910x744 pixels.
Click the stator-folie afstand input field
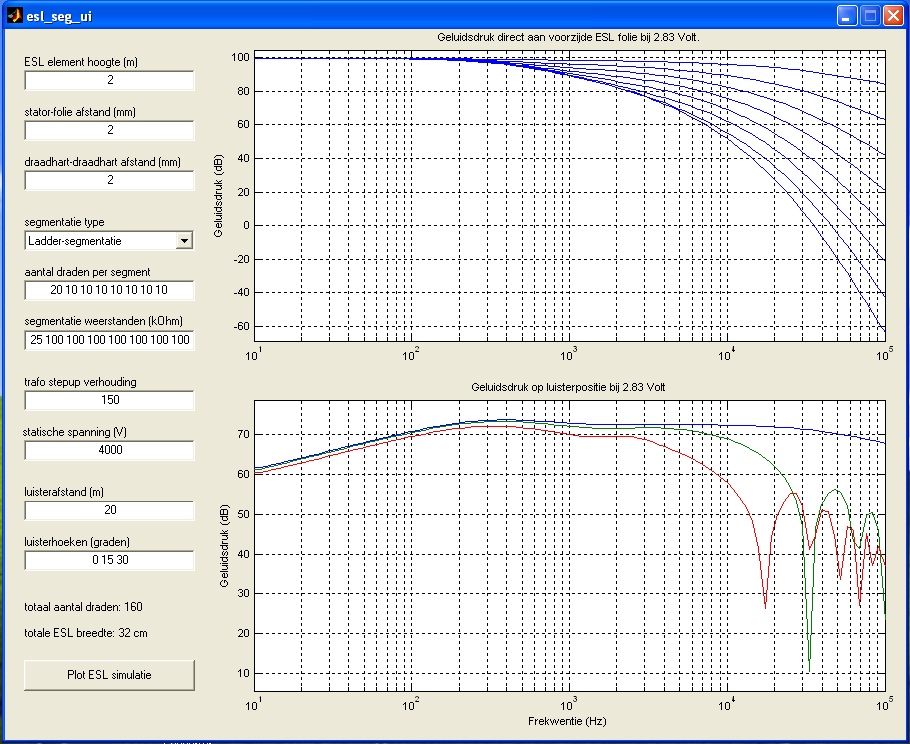109,130
